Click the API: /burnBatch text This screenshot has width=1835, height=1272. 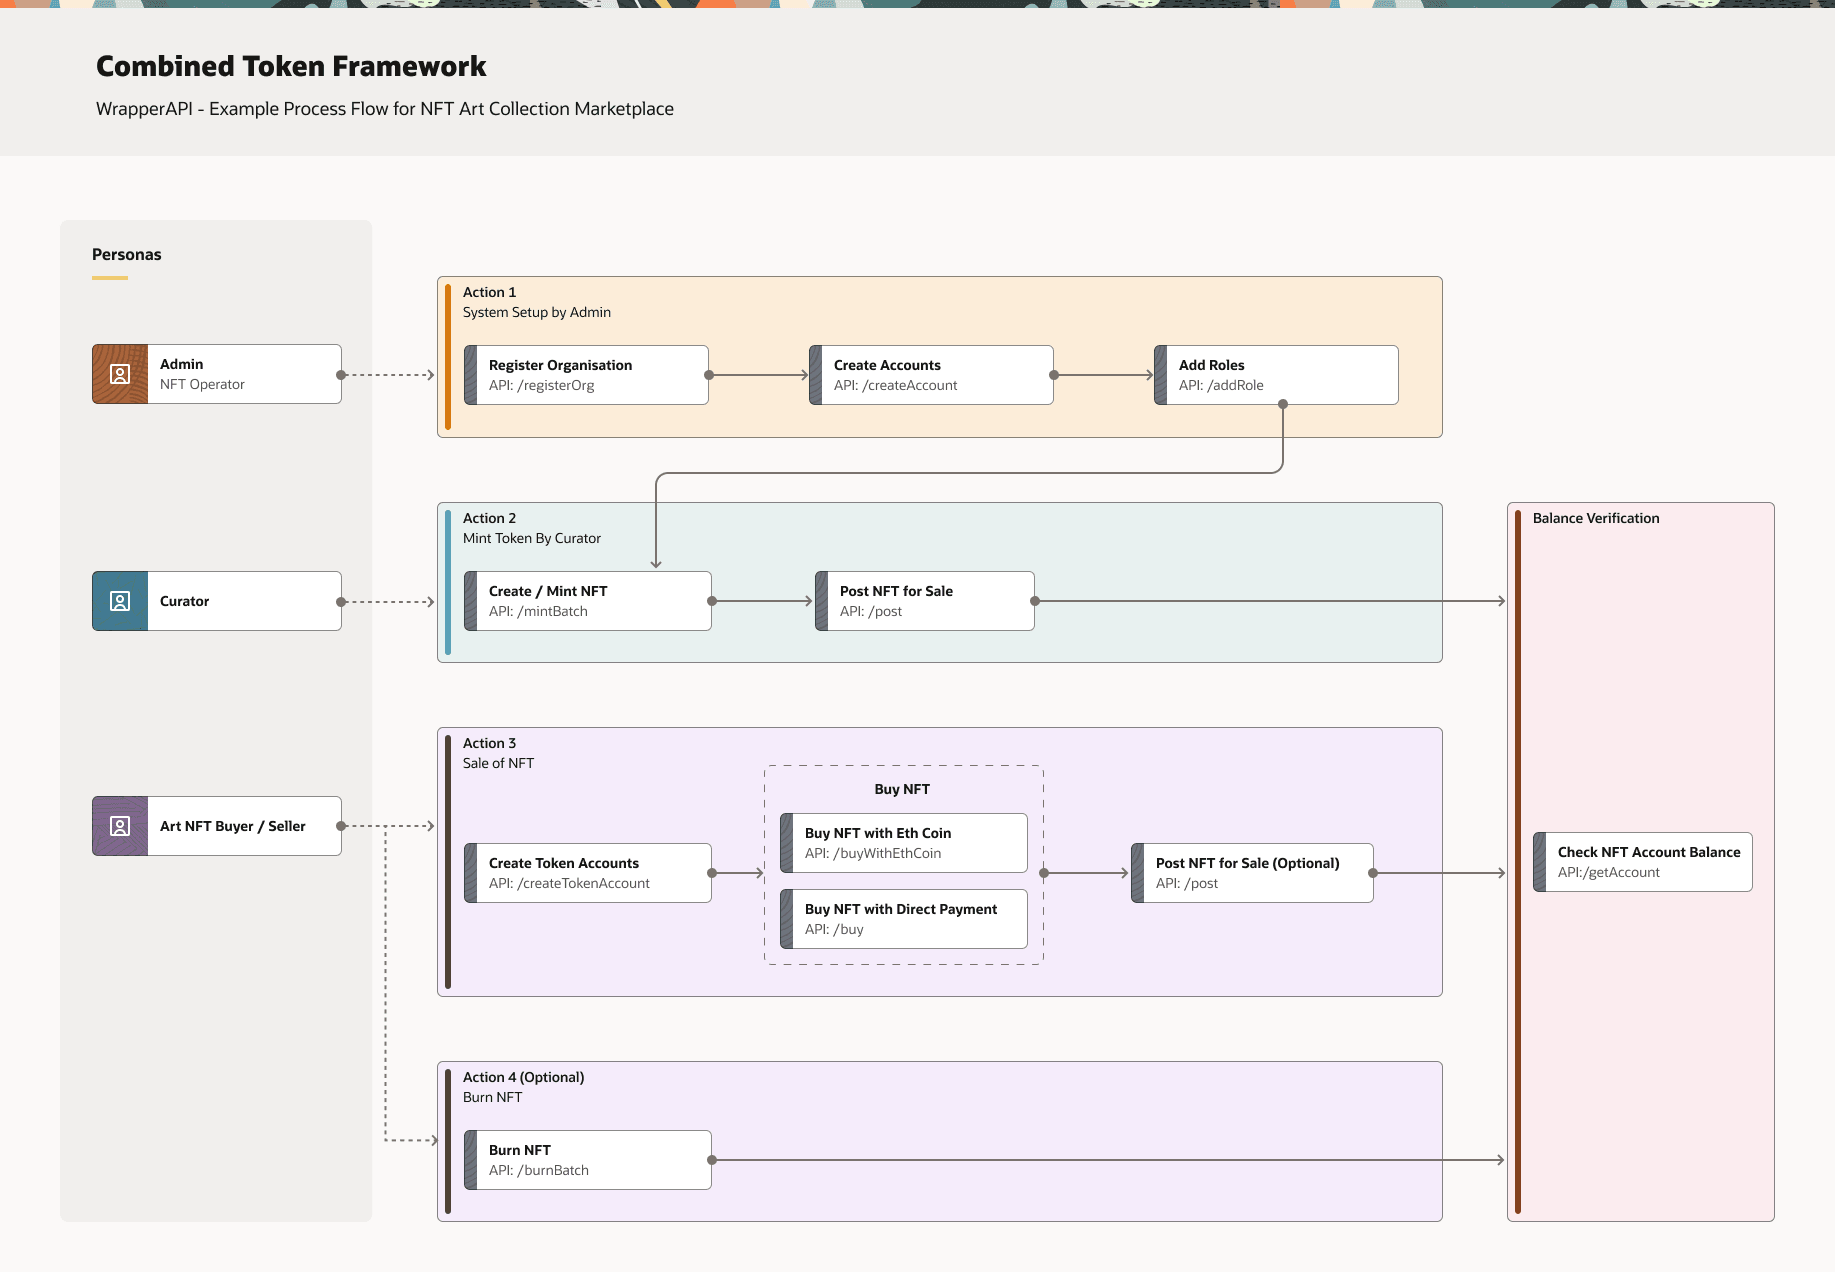click(539, 1170)
